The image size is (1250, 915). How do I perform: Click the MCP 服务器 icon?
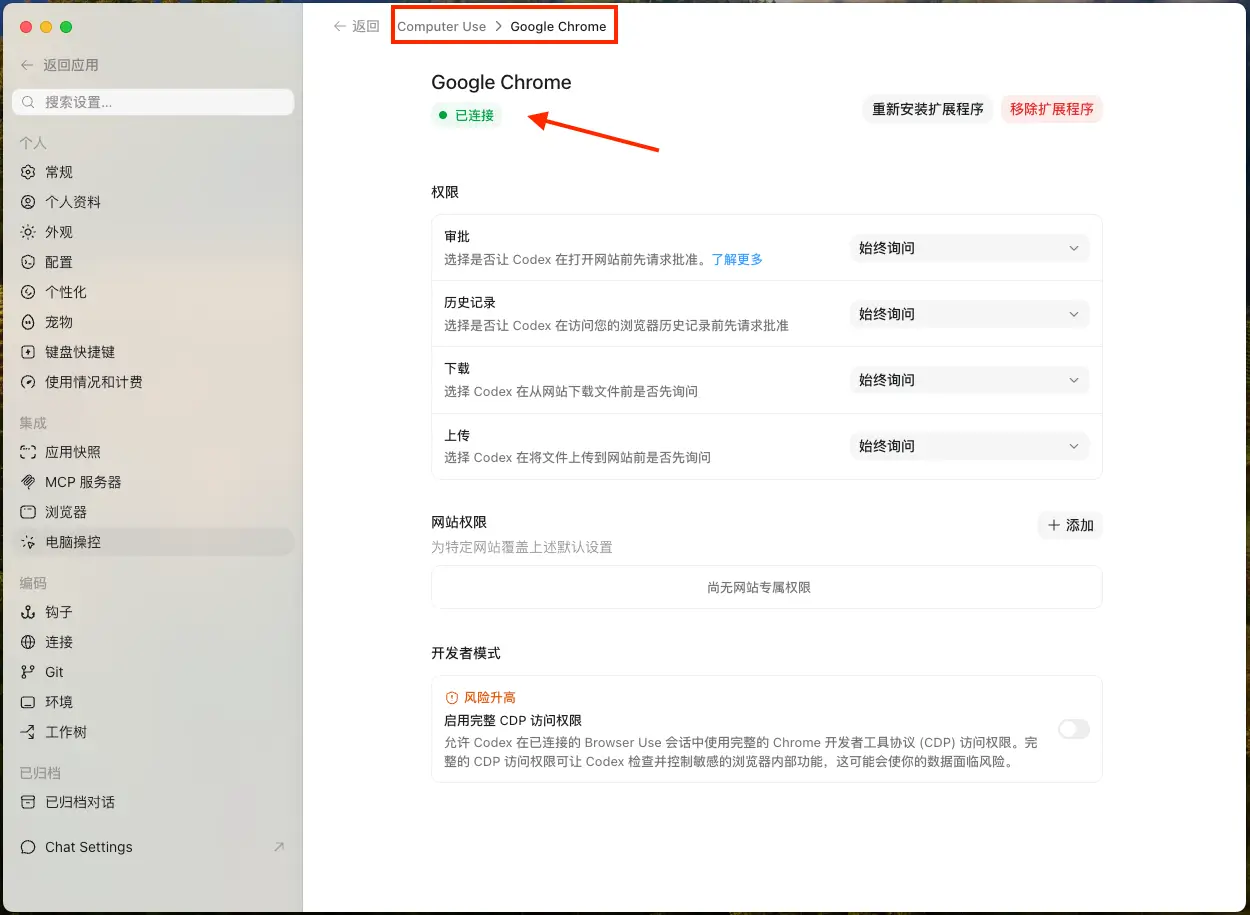point(28,482)
